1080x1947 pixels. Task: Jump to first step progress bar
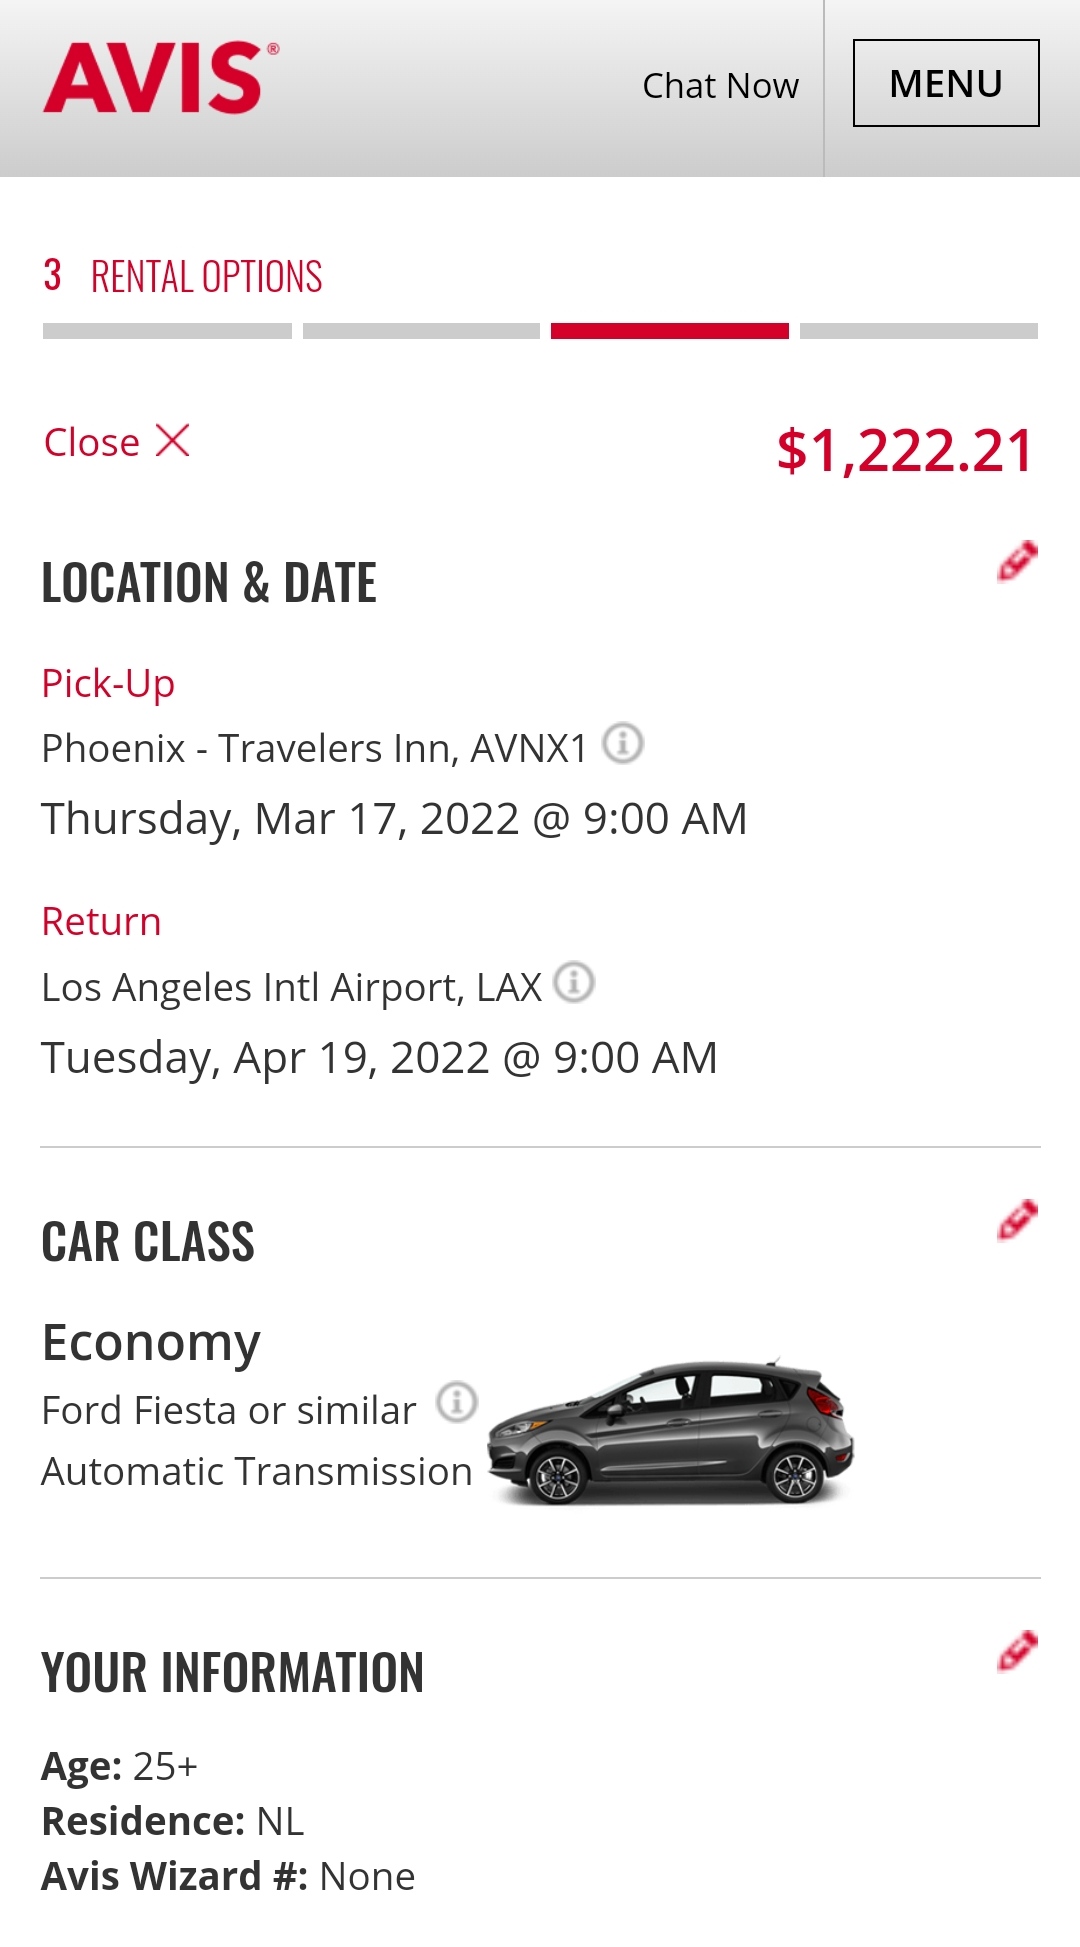(x=167, y=331)
